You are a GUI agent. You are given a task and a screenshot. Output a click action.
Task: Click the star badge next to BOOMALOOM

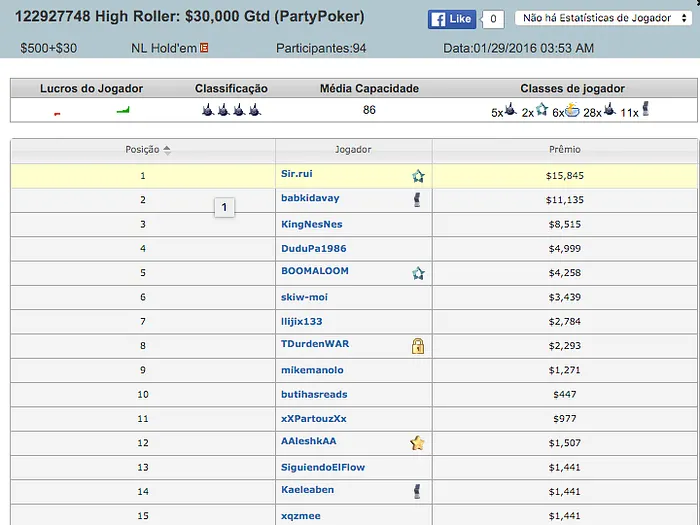[418, 273]
